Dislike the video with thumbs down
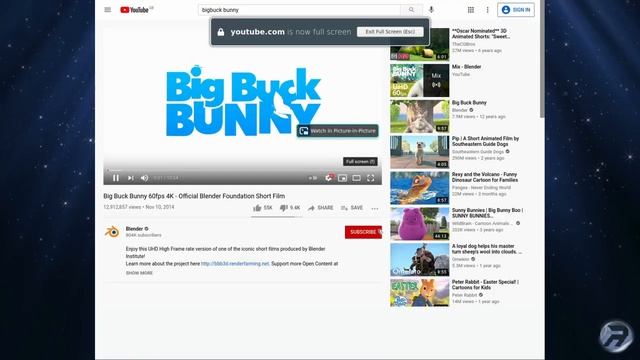Viewport: 640px width, 360px height. (x=290, y=208)
